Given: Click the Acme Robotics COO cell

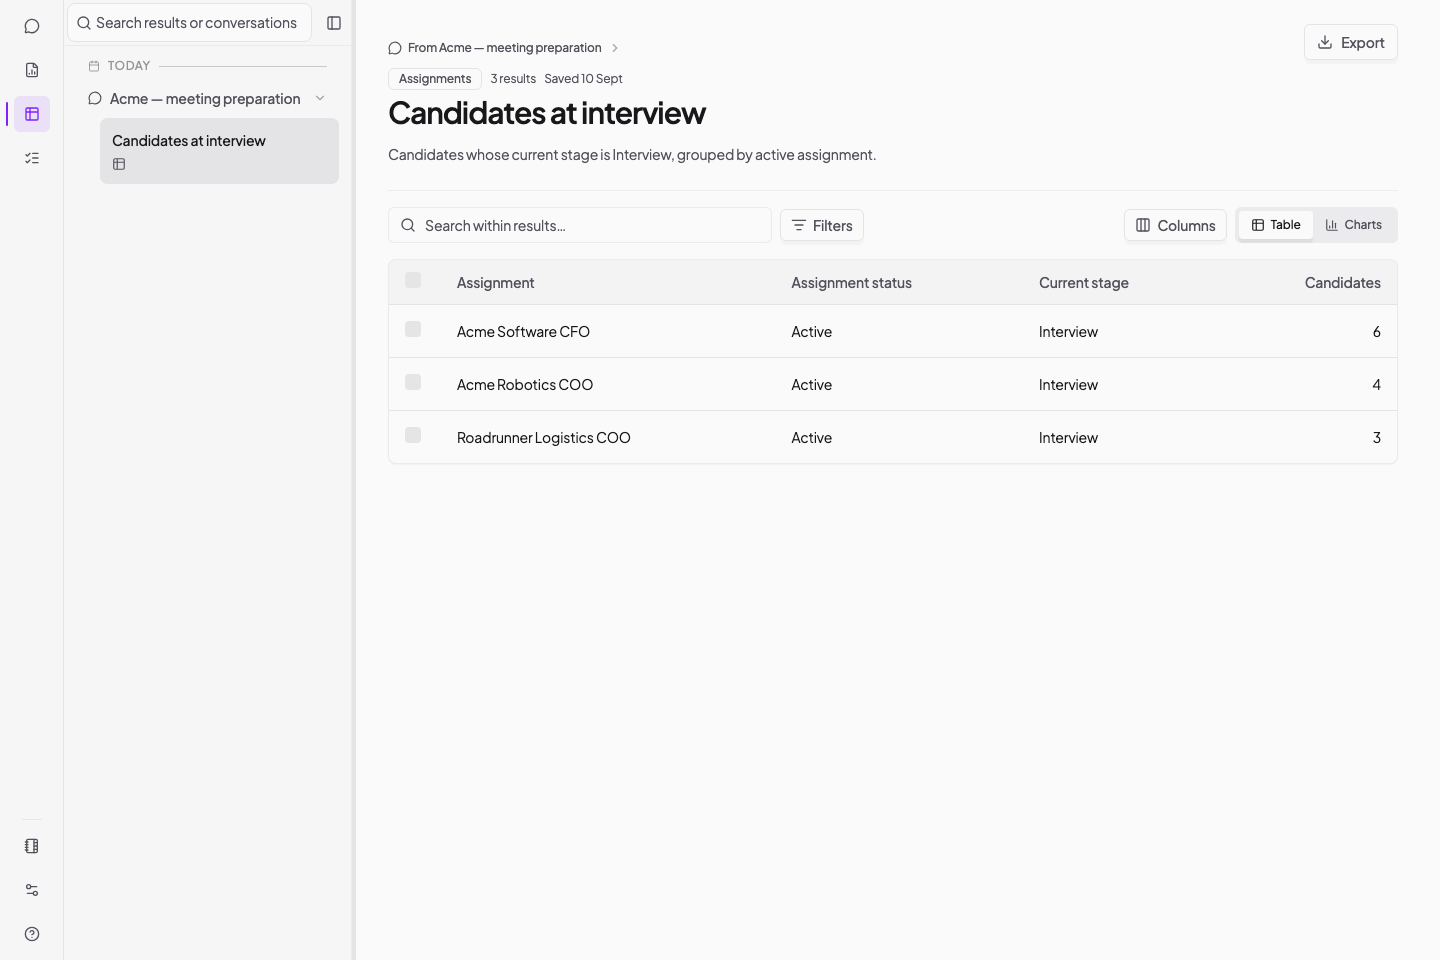Looking at the screenshot, I should [525, 385].
